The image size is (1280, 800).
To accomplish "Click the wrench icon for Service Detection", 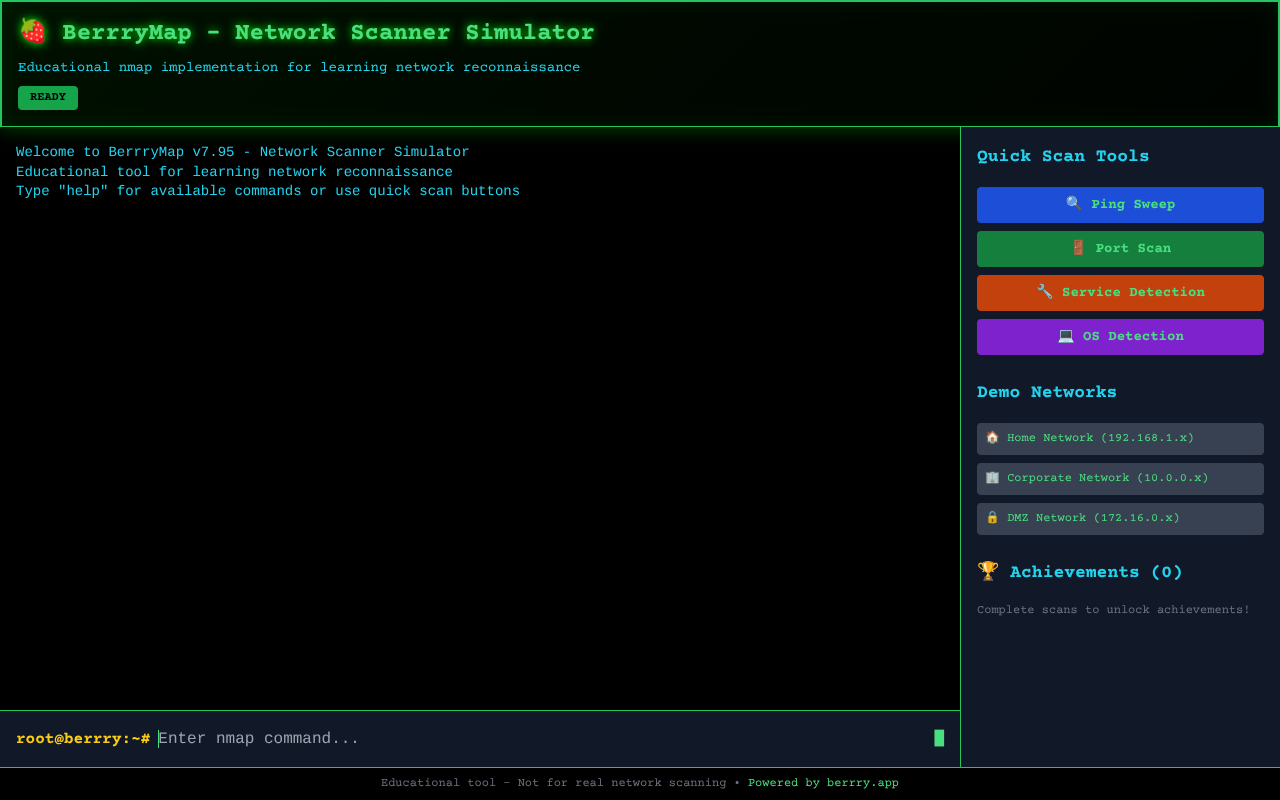I will 1044,291.
